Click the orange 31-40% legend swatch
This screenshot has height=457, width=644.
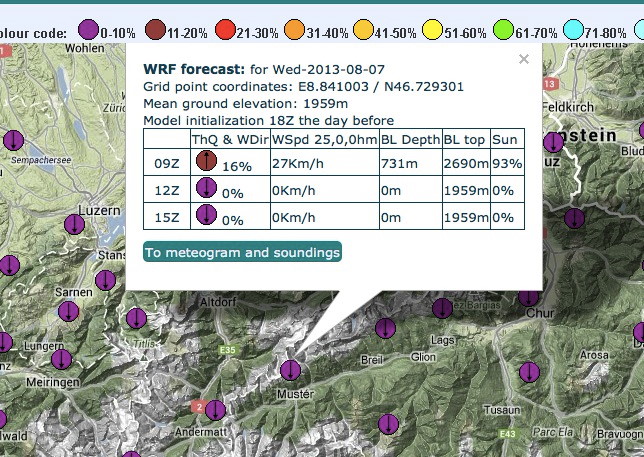tap(294, 30)
